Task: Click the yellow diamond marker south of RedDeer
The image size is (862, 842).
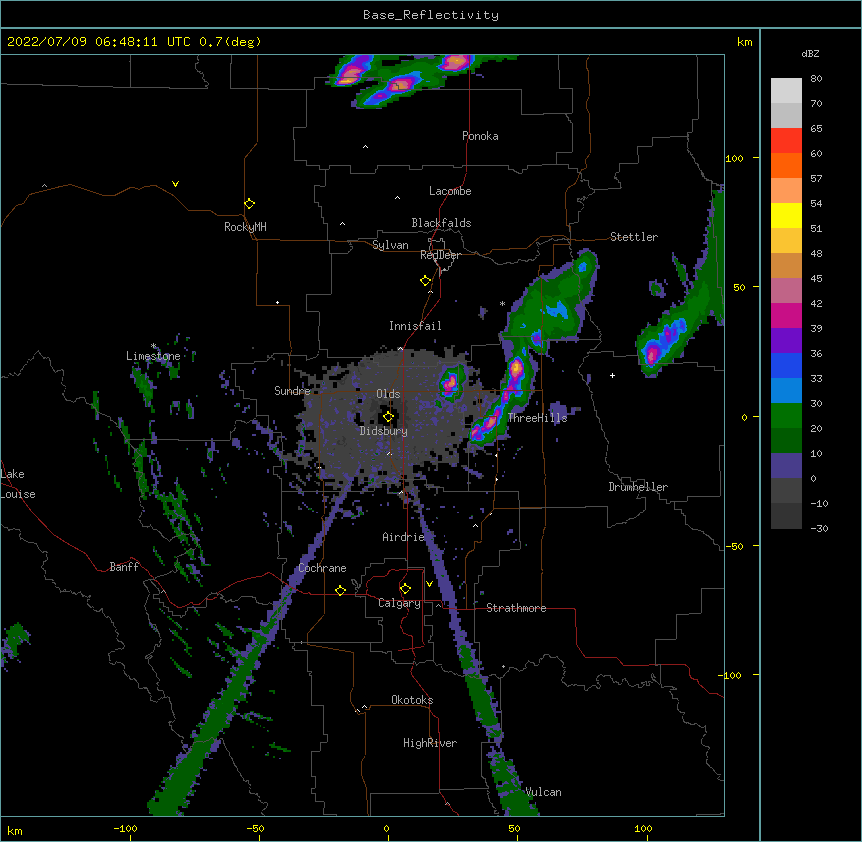Action: 426,281
